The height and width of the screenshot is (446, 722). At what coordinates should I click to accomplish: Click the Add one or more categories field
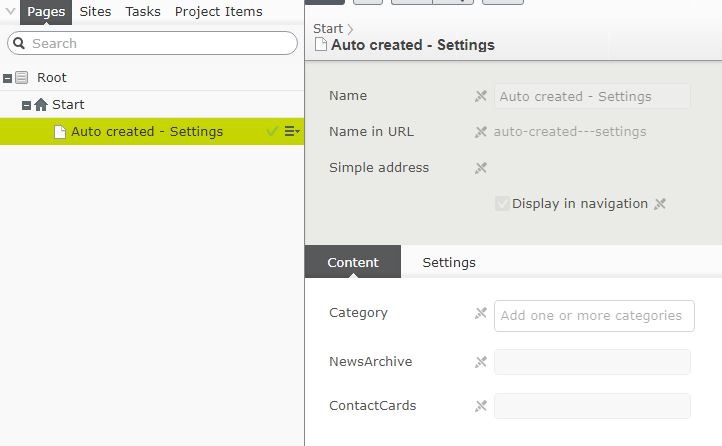(594, 316)
